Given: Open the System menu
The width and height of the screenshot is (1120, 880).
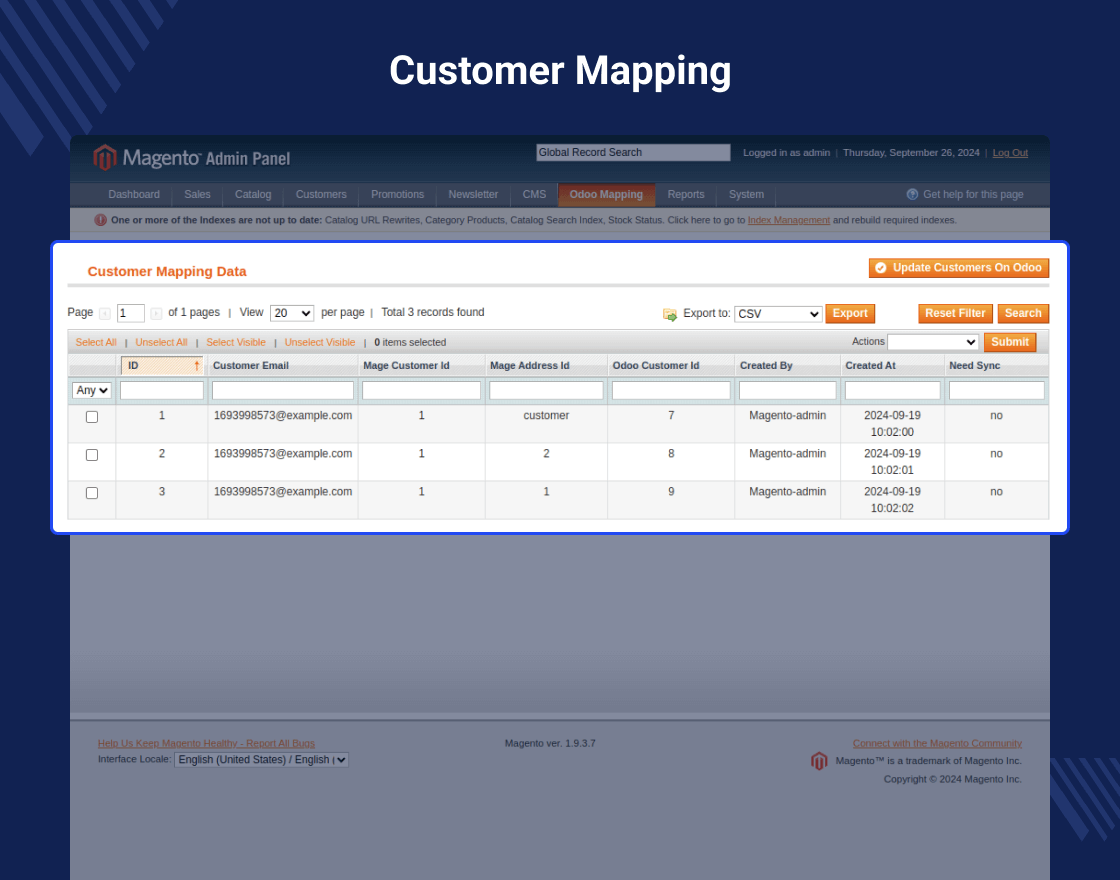Looking at the screenshot, I should tap(746, 194).
